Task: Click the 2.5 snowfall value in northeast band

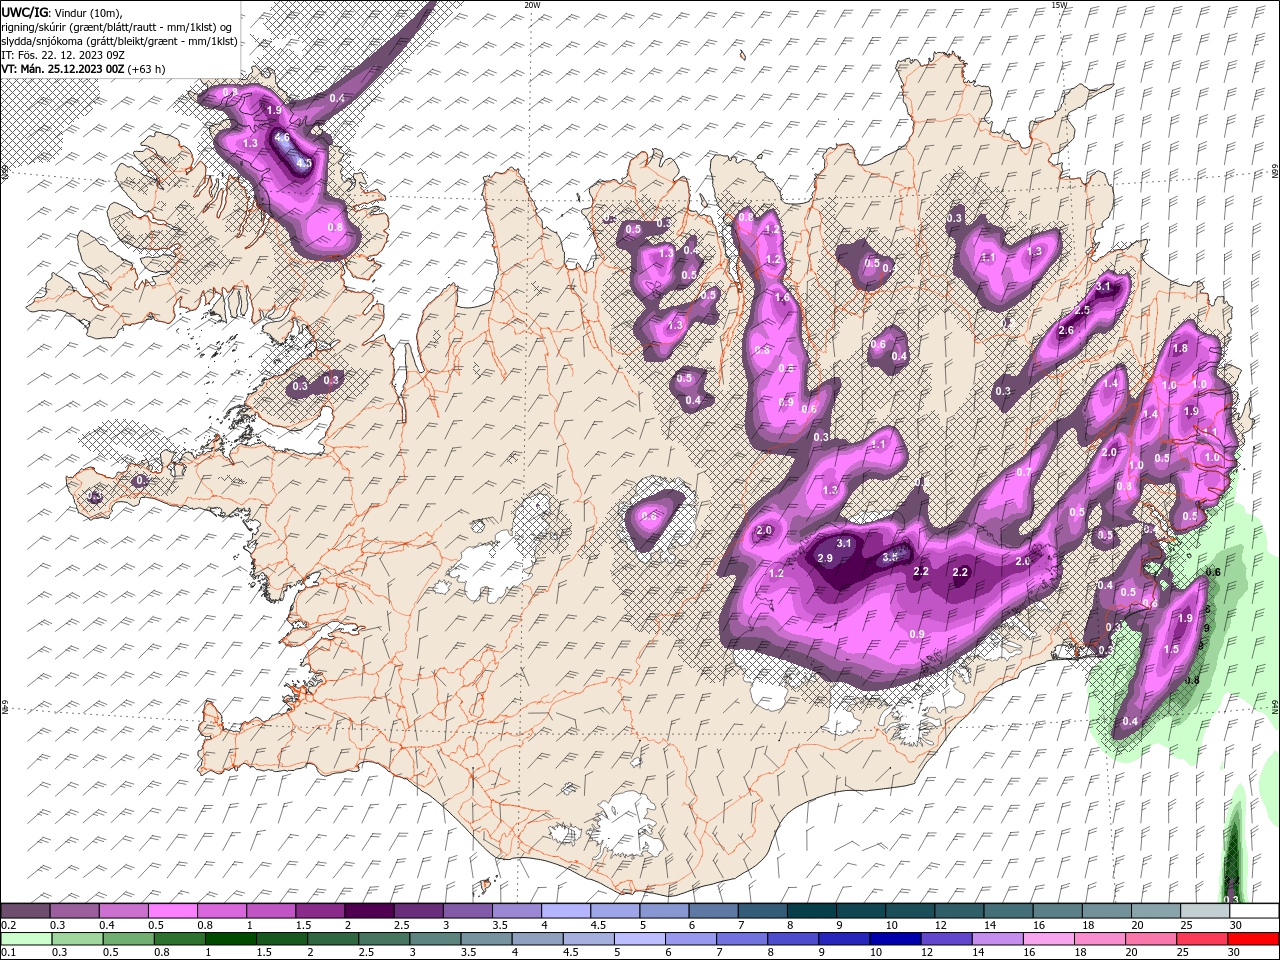Action: point(1082,310)
